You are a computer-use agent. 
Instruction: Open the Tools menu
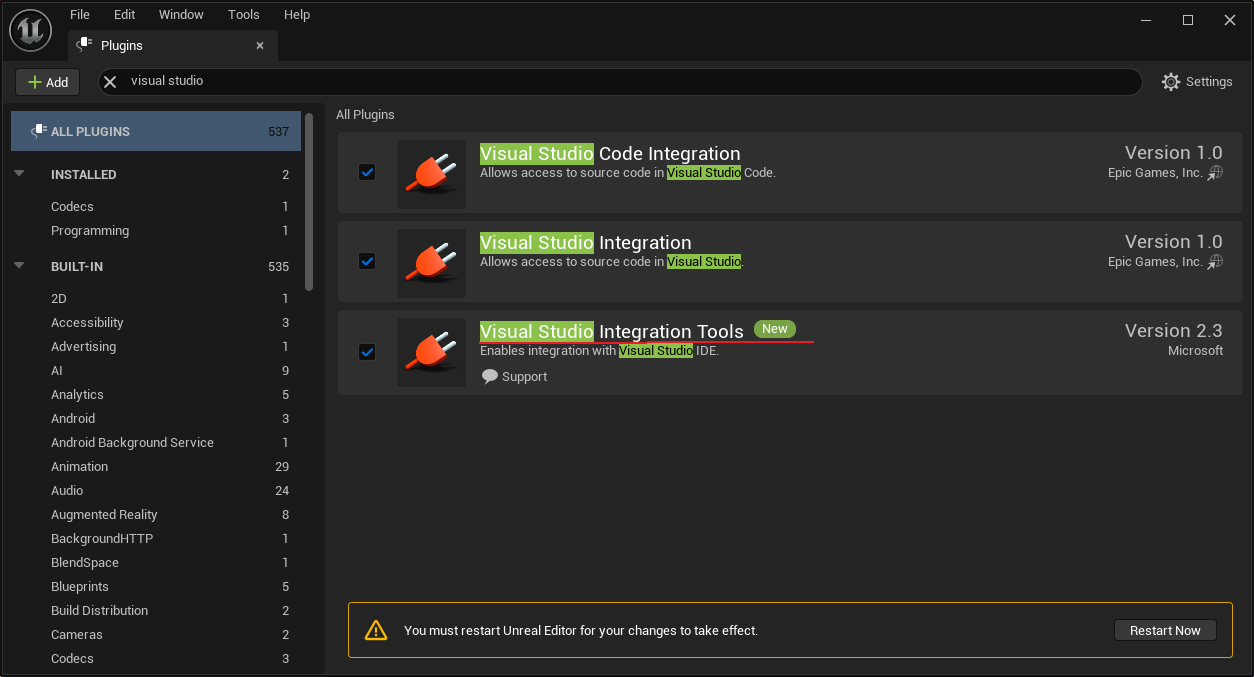pyautogui.click(x=243, y=14)
